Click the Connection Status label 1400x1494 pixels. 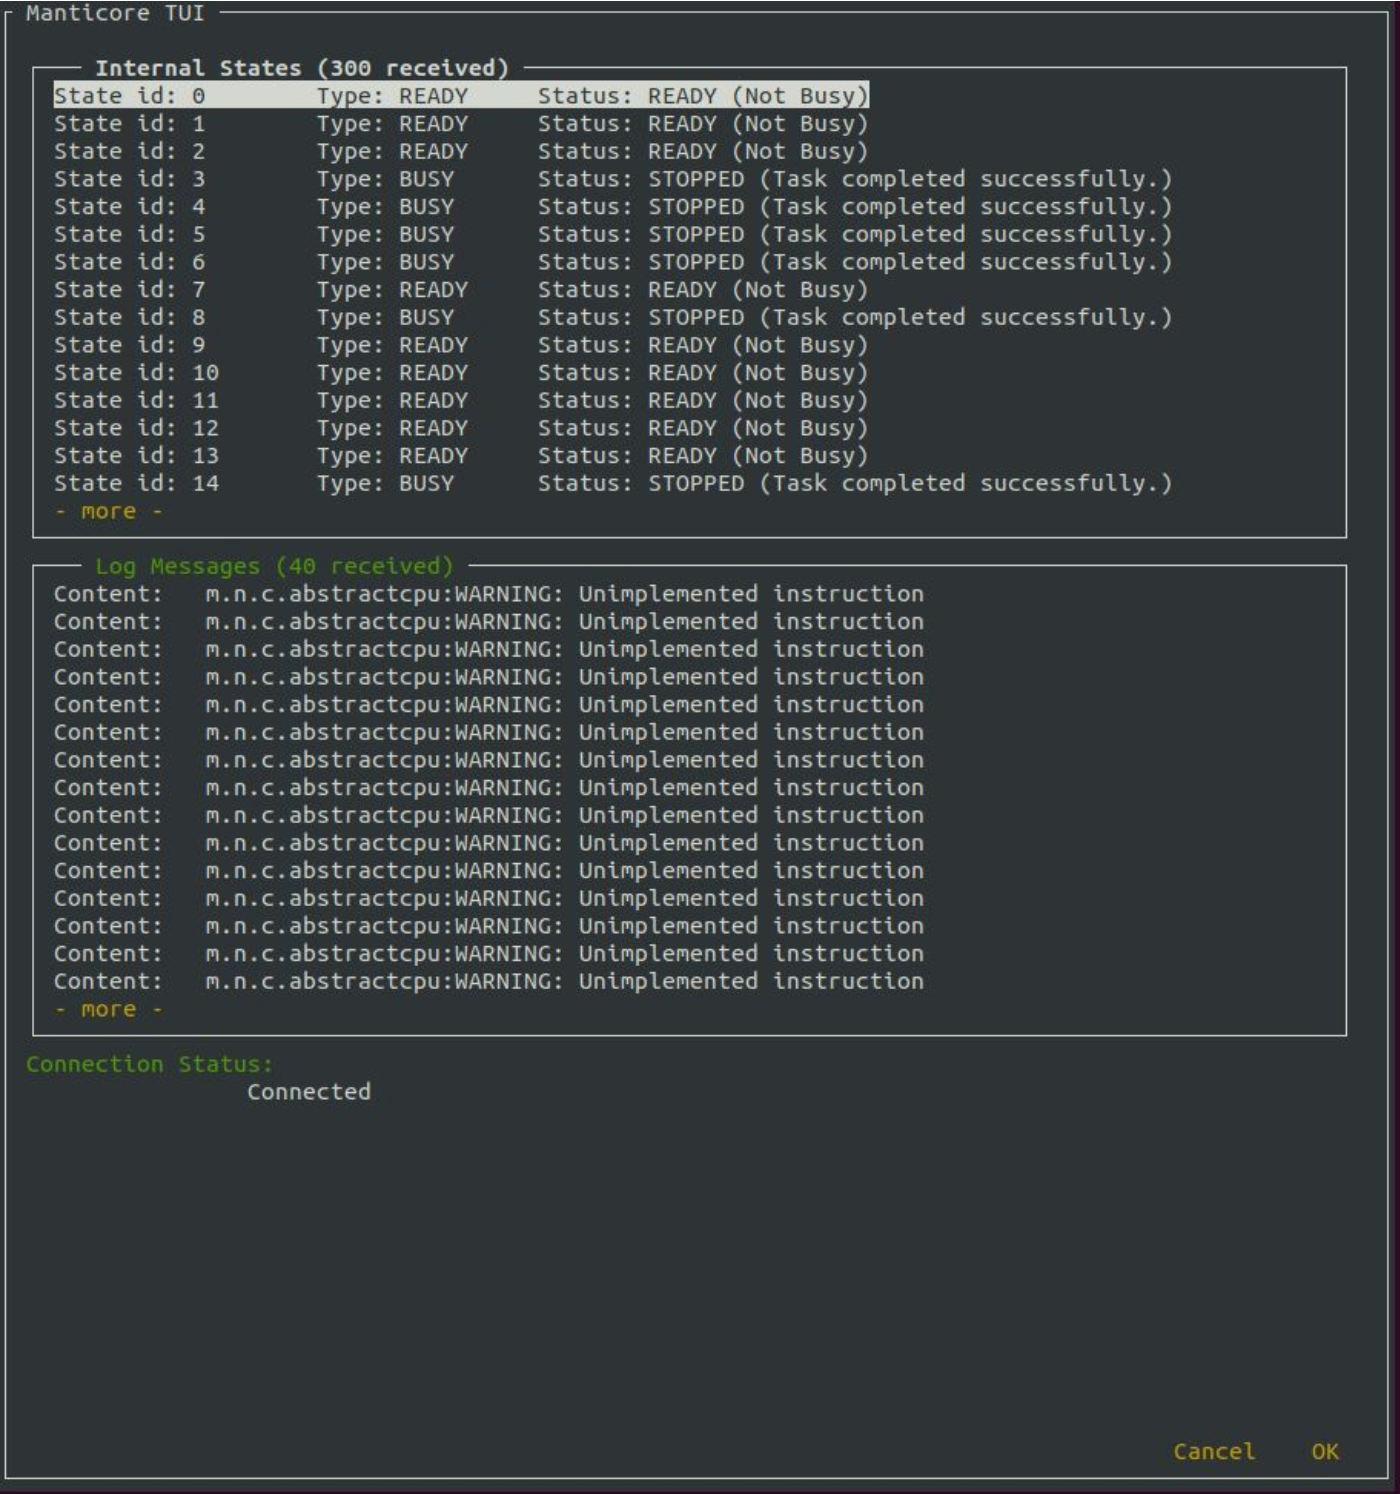149,1064
